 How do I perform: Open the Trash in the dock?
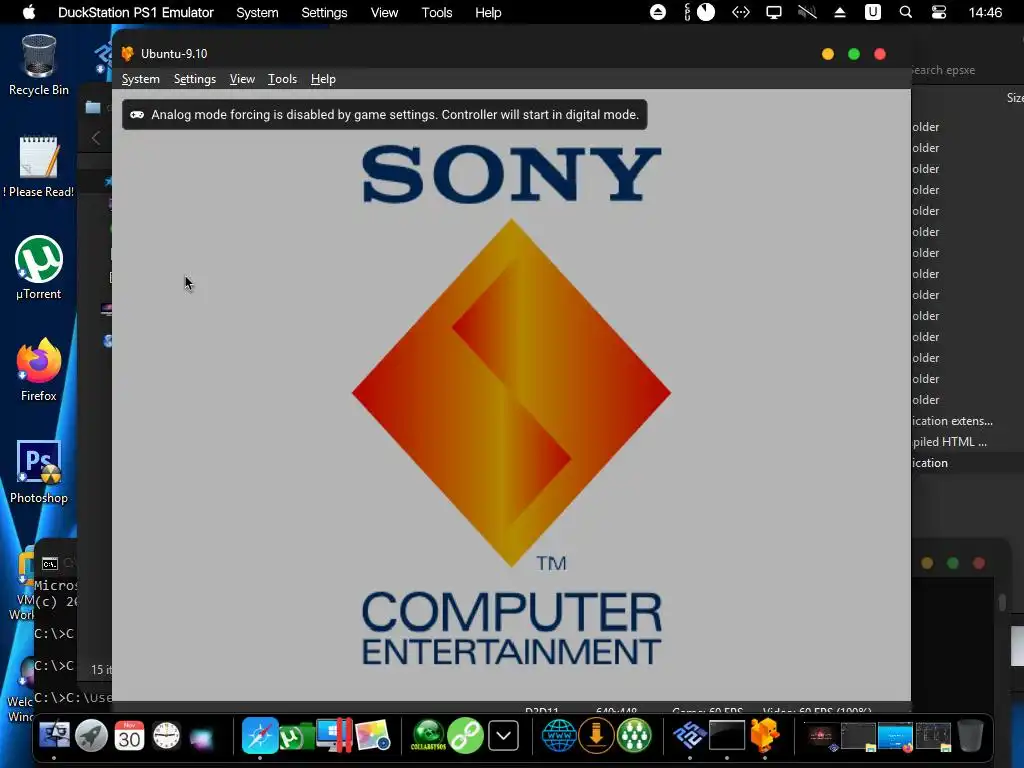pyautogui.click(x=970, y=735)
